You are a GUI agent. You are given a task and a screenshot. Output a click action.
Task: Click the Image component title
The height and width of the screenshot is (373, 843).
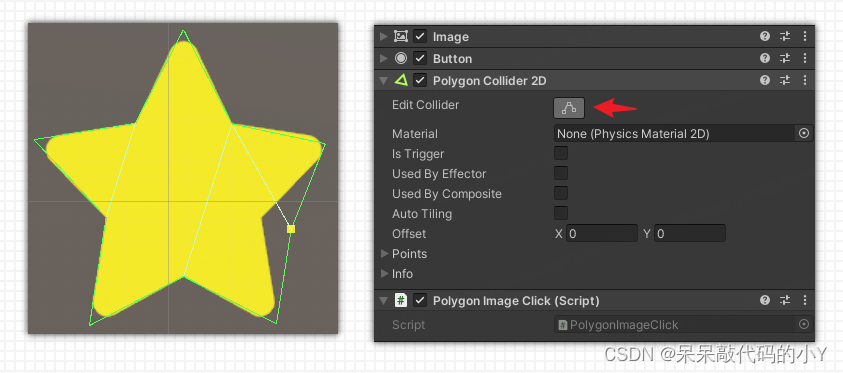click(x=451, y=37)
